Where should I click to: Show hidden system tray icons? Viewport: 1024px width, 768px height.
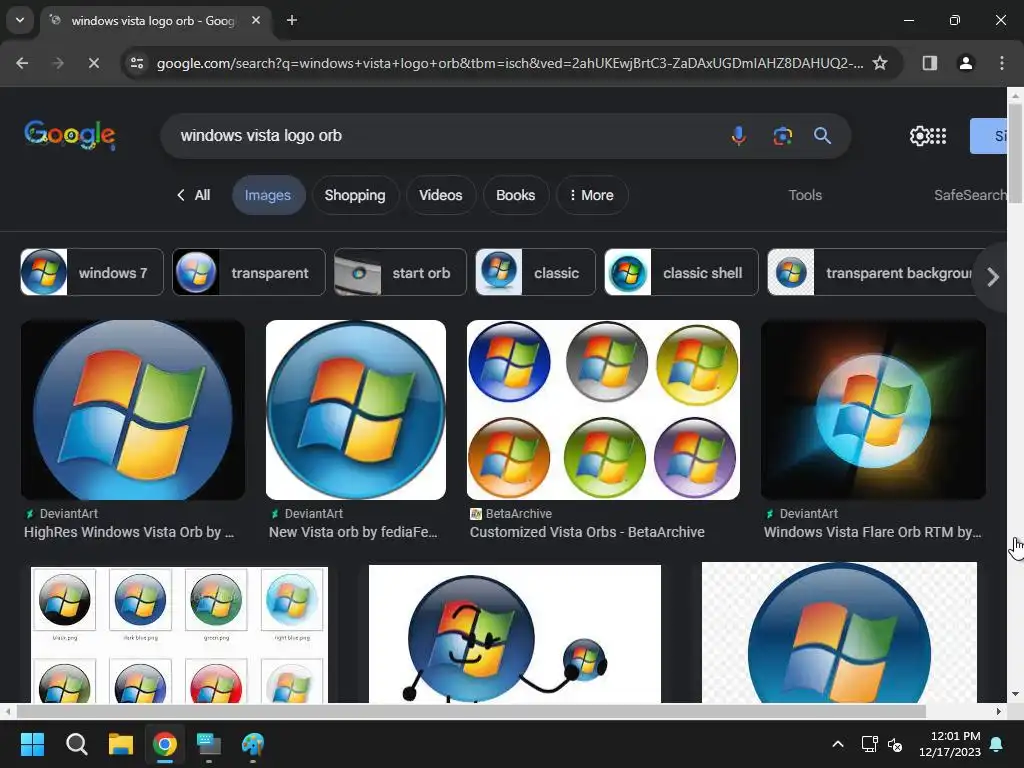pyautogui.click(x=838, y=744)
